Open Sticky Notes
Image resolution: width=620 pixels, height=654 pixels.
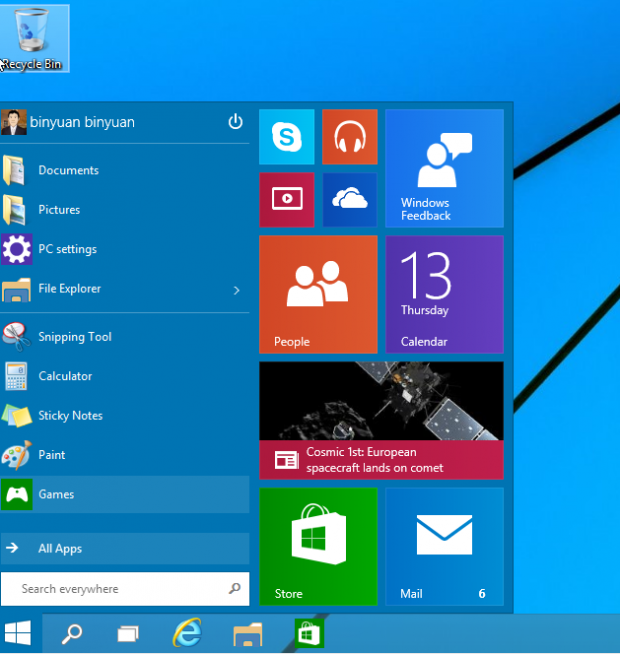(x=125, y=415)
